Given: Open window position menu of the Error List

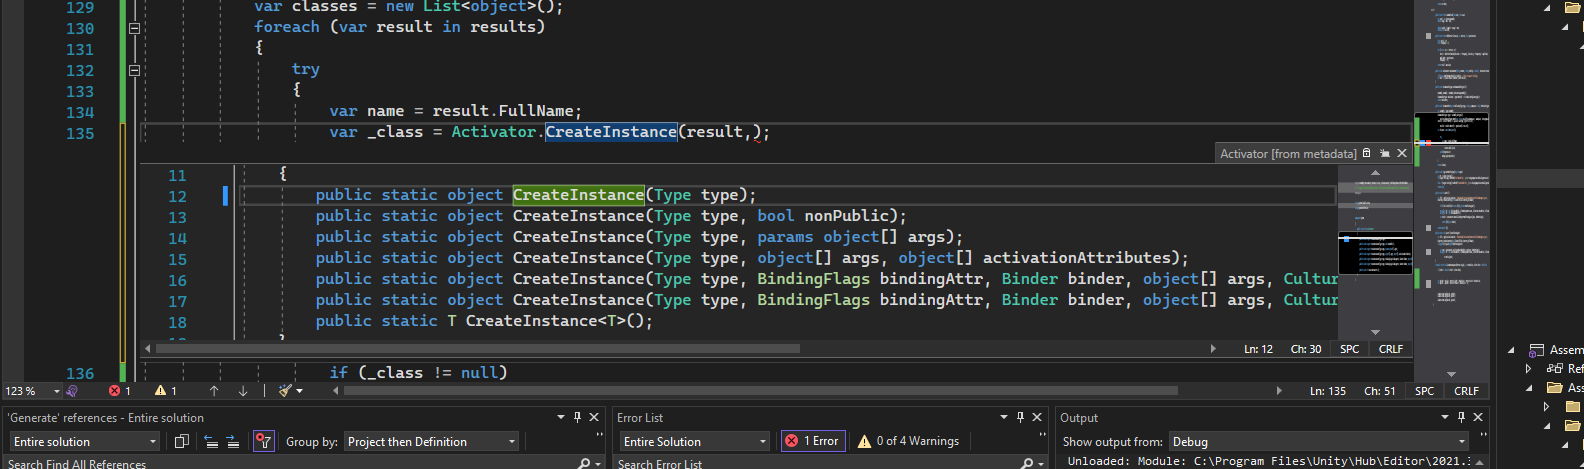Looking at the screenshot, I should [x=1004, y=417].
